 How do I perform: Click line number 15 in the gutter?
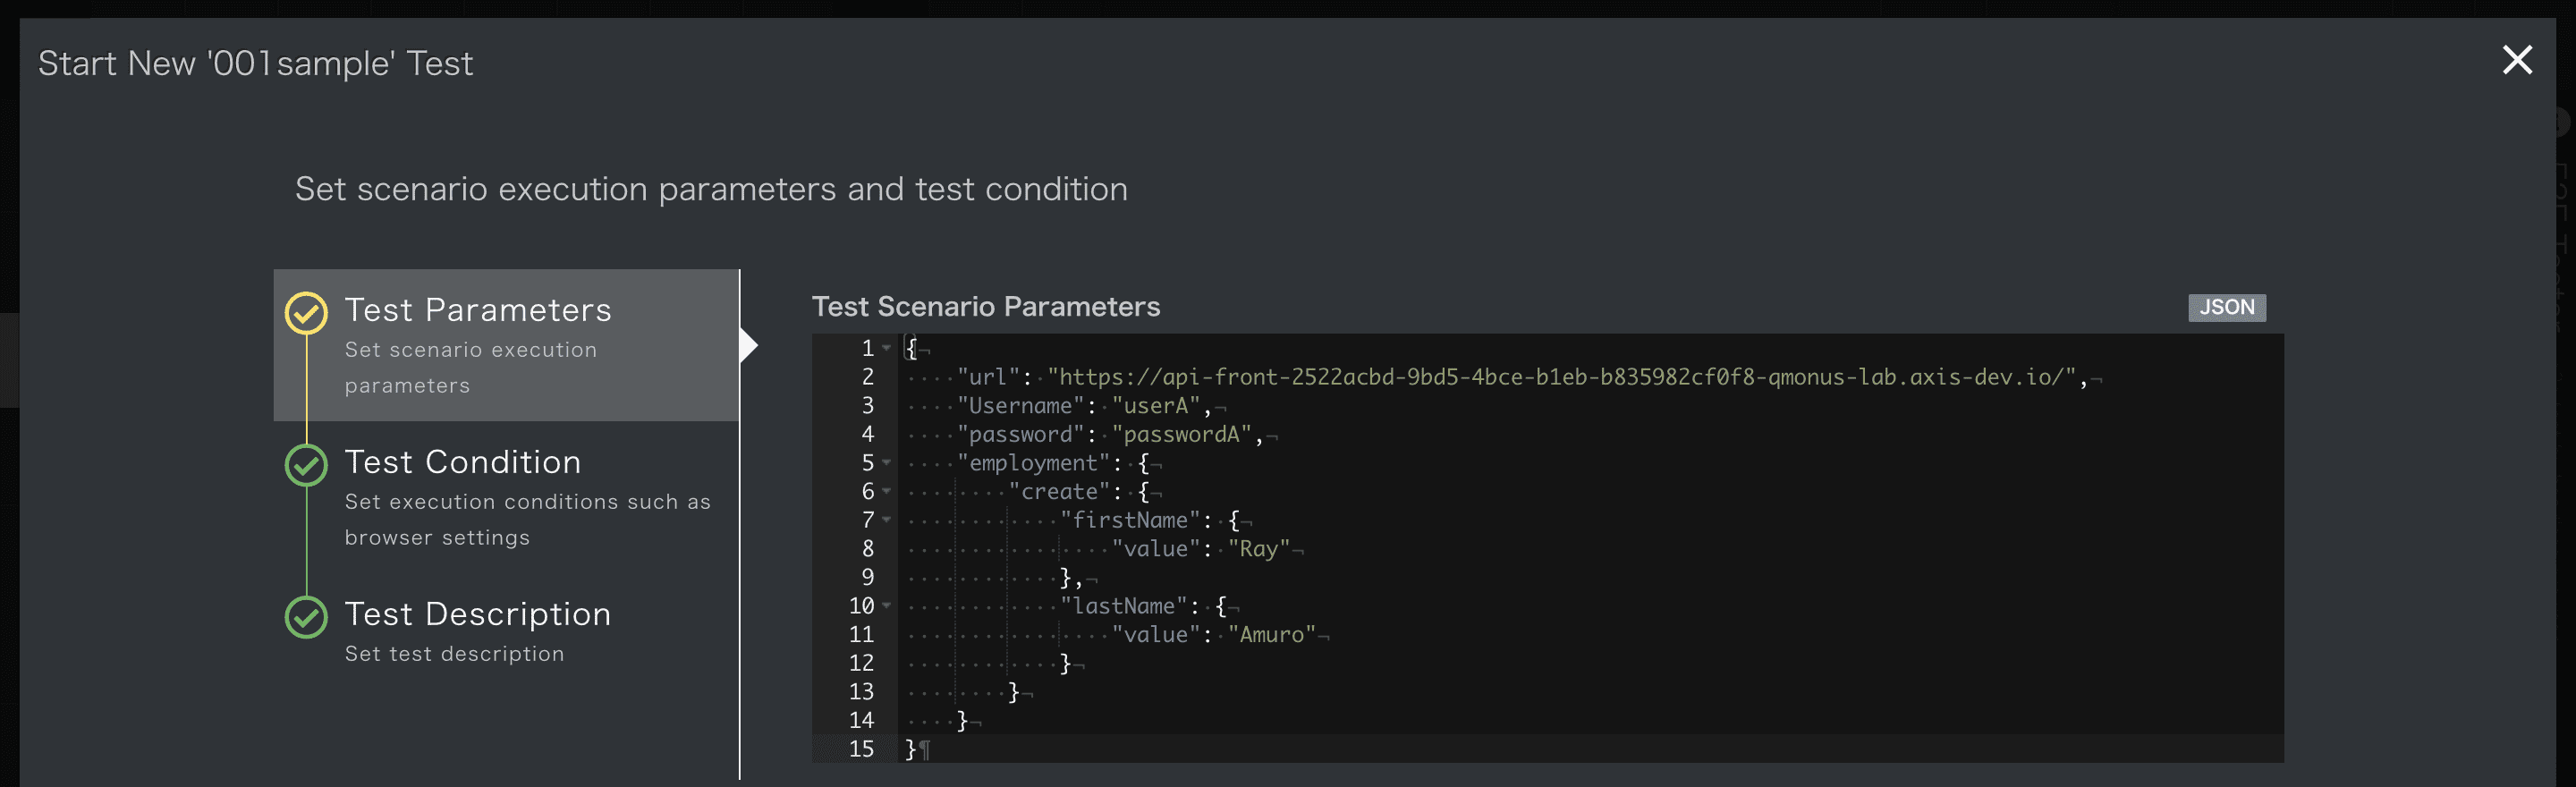(x=861, y=749)
